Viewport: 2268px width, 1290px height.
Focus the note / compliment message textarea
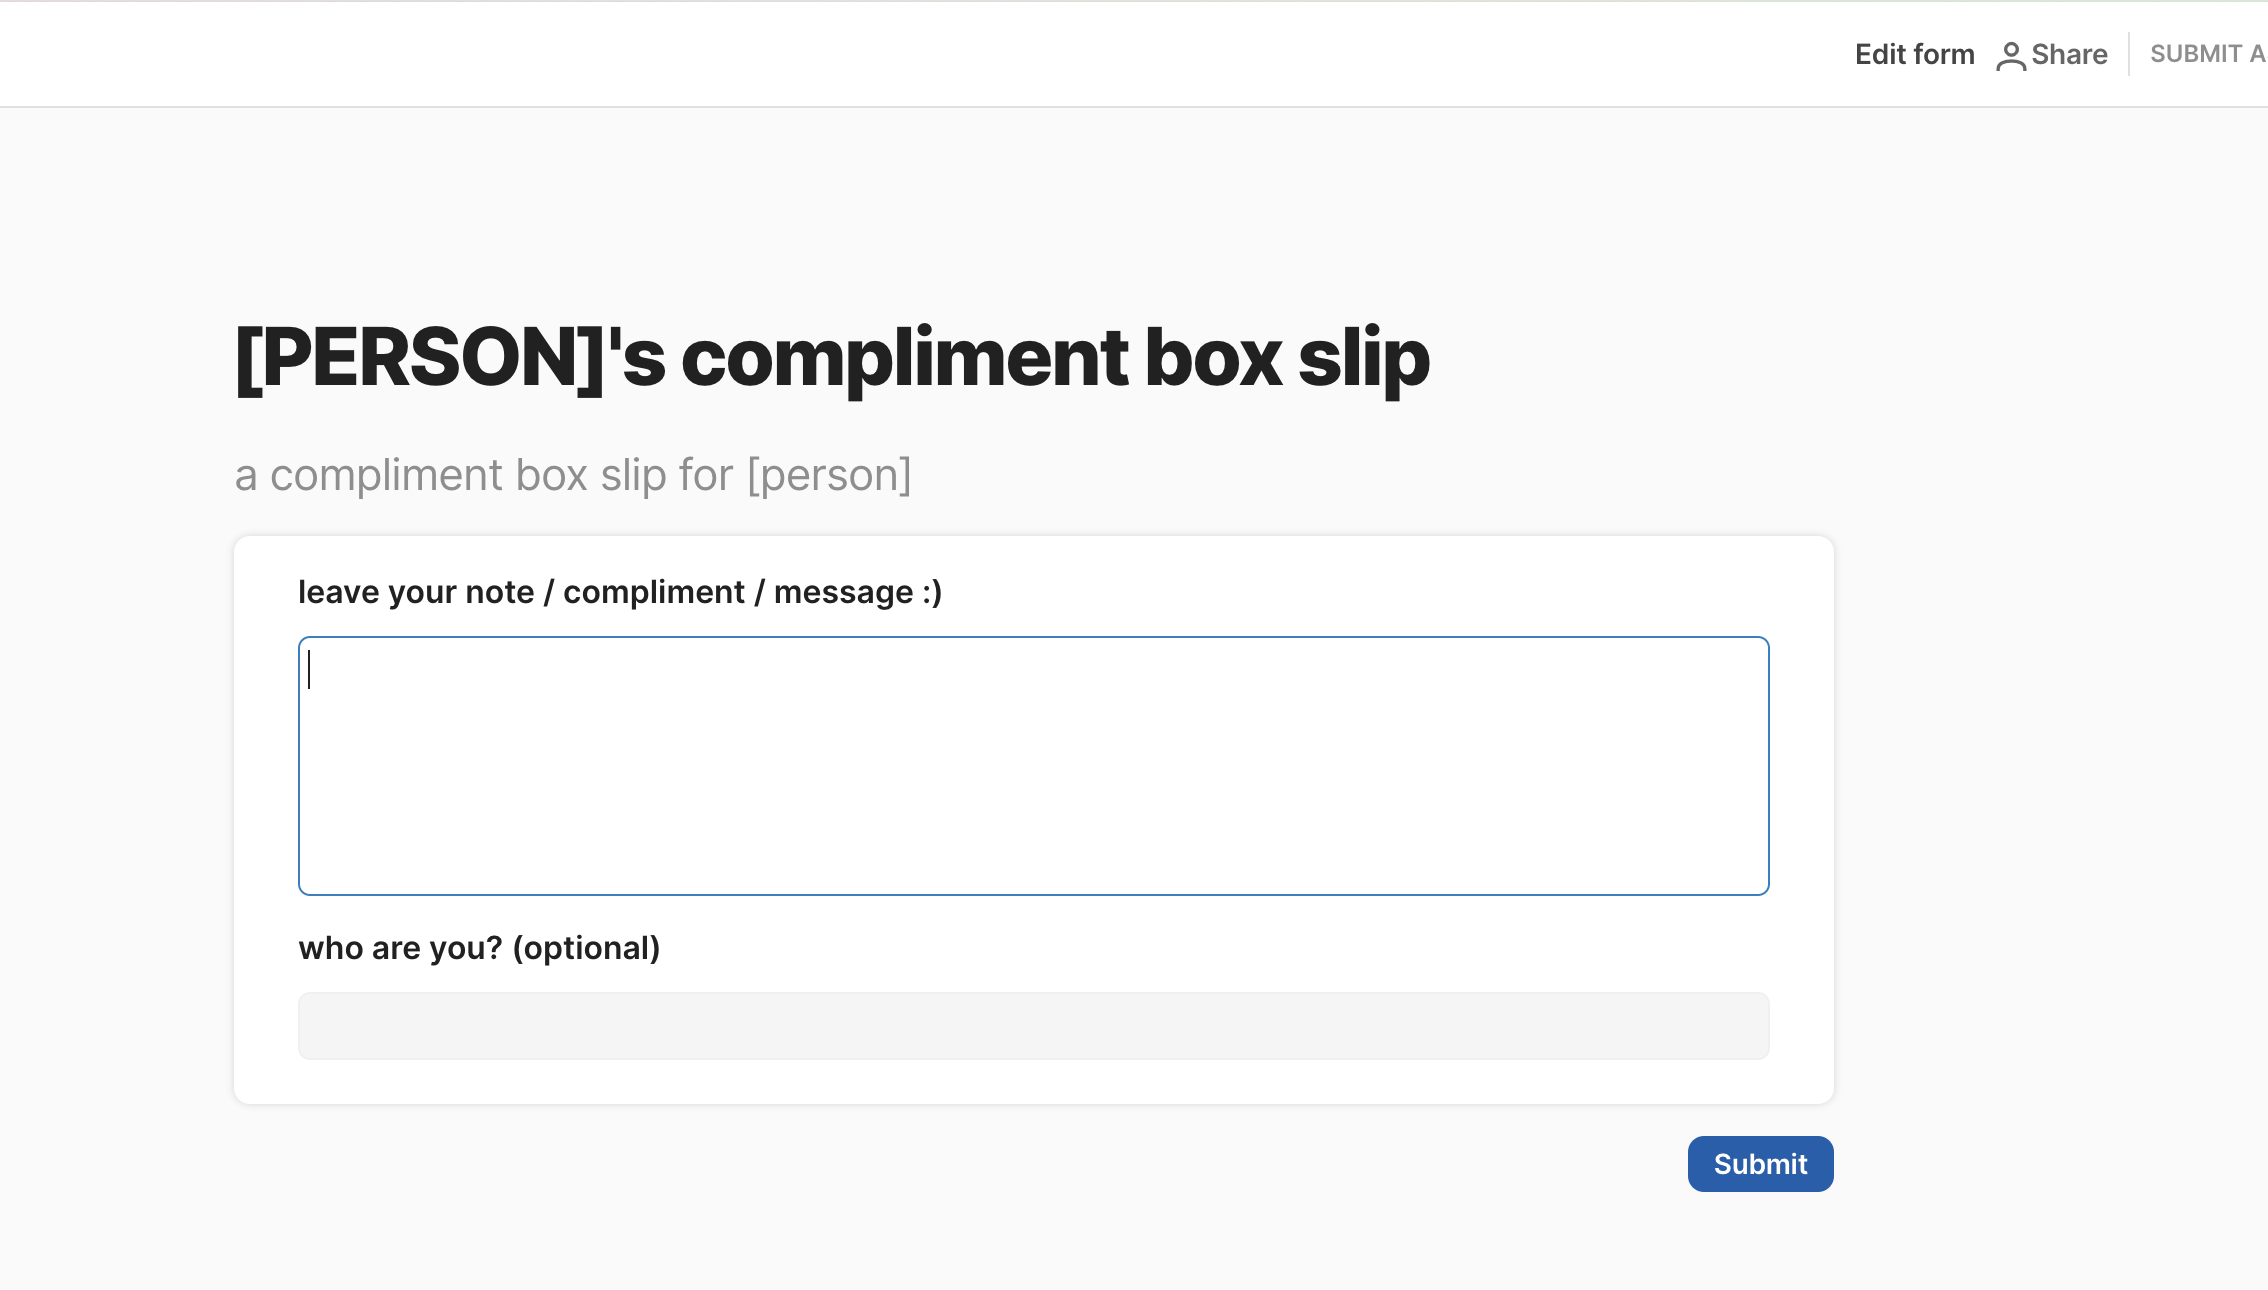(1034, 766)
